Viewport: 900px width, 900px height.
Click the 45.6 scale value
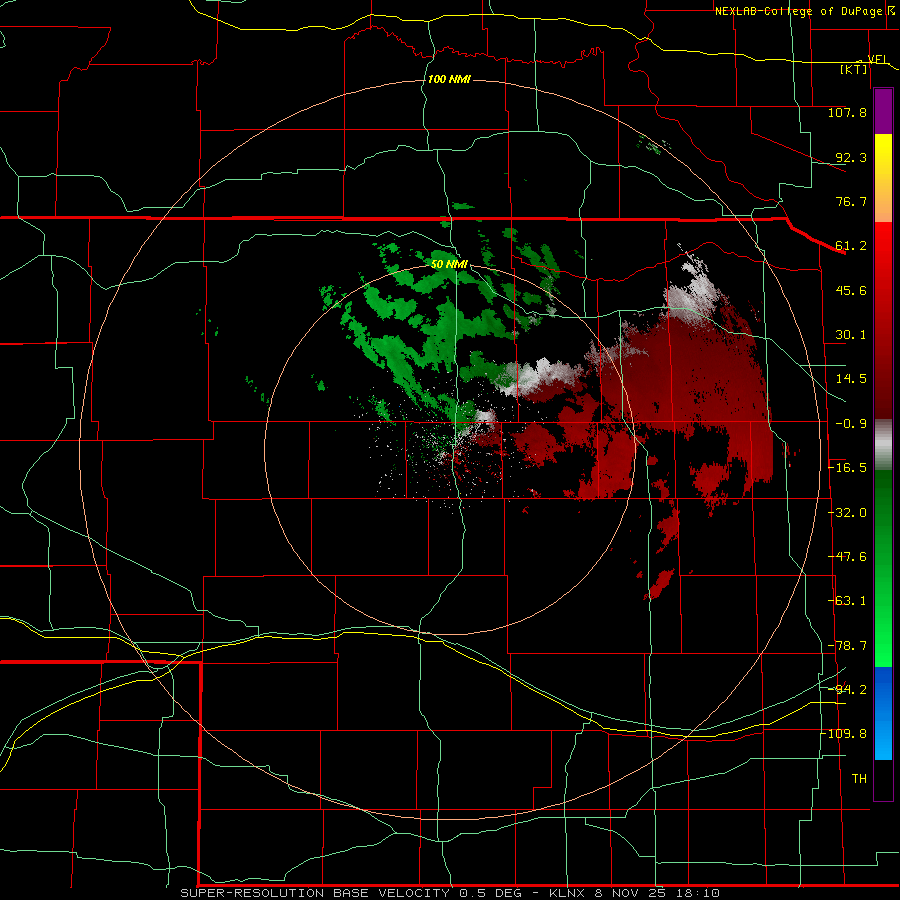851,290
